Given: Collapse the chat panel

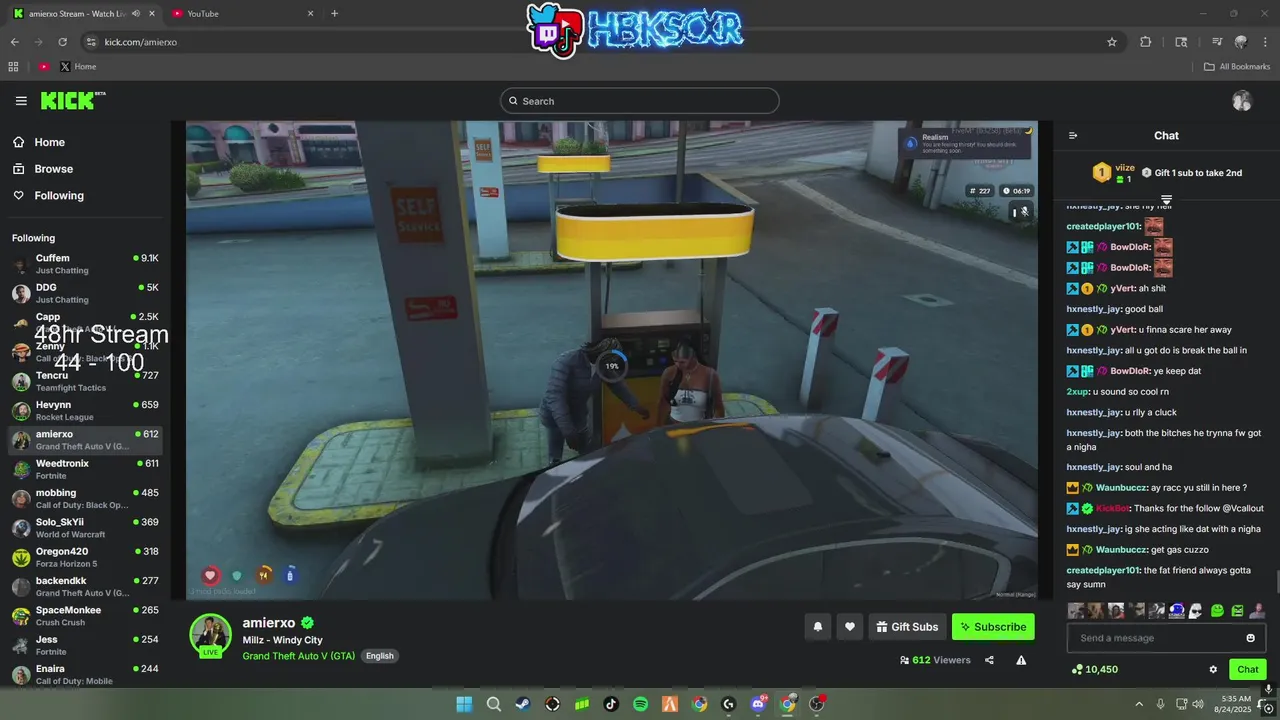Looking at the screenshot, I should click(x=1073, y=136).
